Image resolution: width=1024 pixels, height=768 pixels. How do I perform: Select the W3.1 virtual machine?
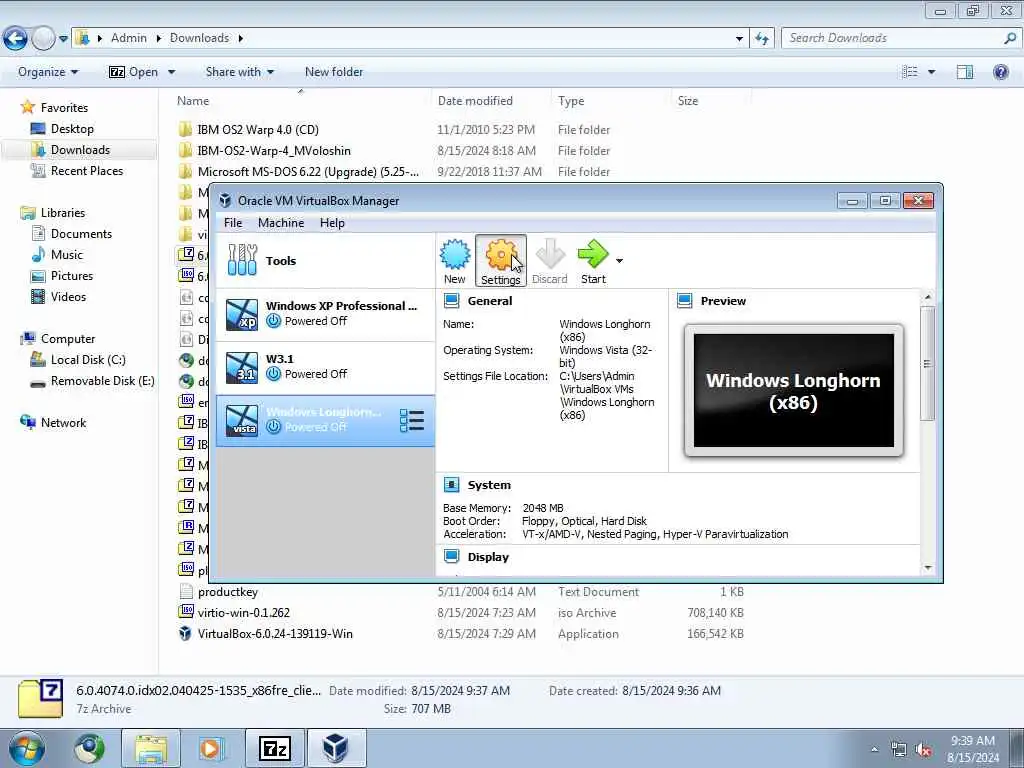tap(325, 367)
